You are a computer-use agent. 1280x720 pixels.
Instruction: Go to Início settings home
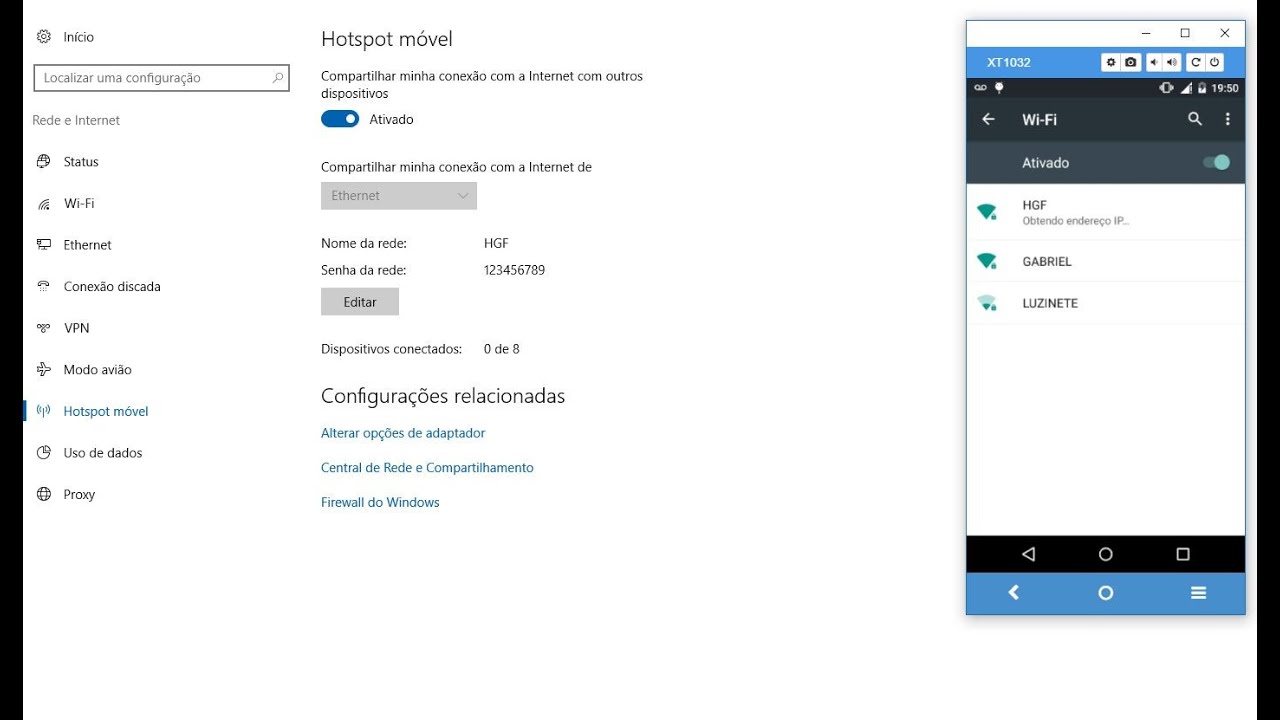pos(78,37)
